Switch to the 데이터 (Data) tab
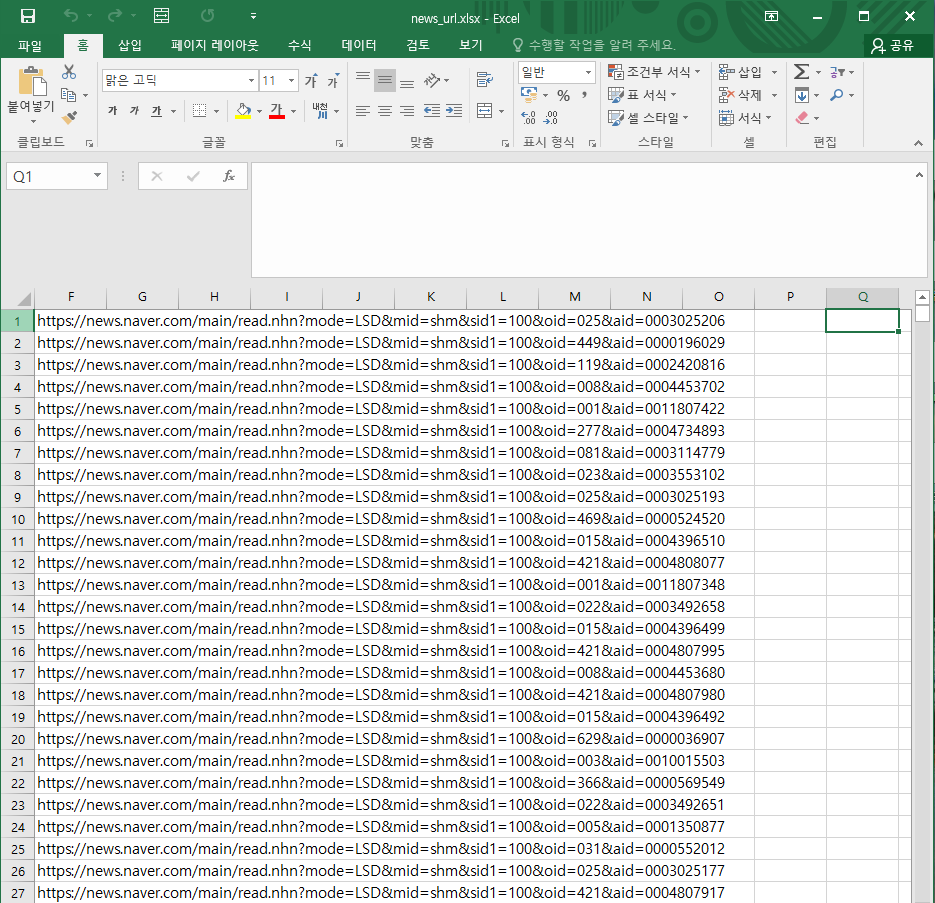This screenshot has width=935, height=903. click(358, 45)
